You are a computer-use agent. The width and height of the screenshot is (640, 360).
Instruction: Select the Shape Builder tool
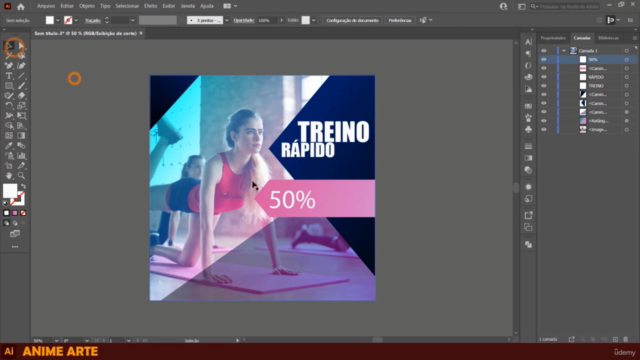9,125
